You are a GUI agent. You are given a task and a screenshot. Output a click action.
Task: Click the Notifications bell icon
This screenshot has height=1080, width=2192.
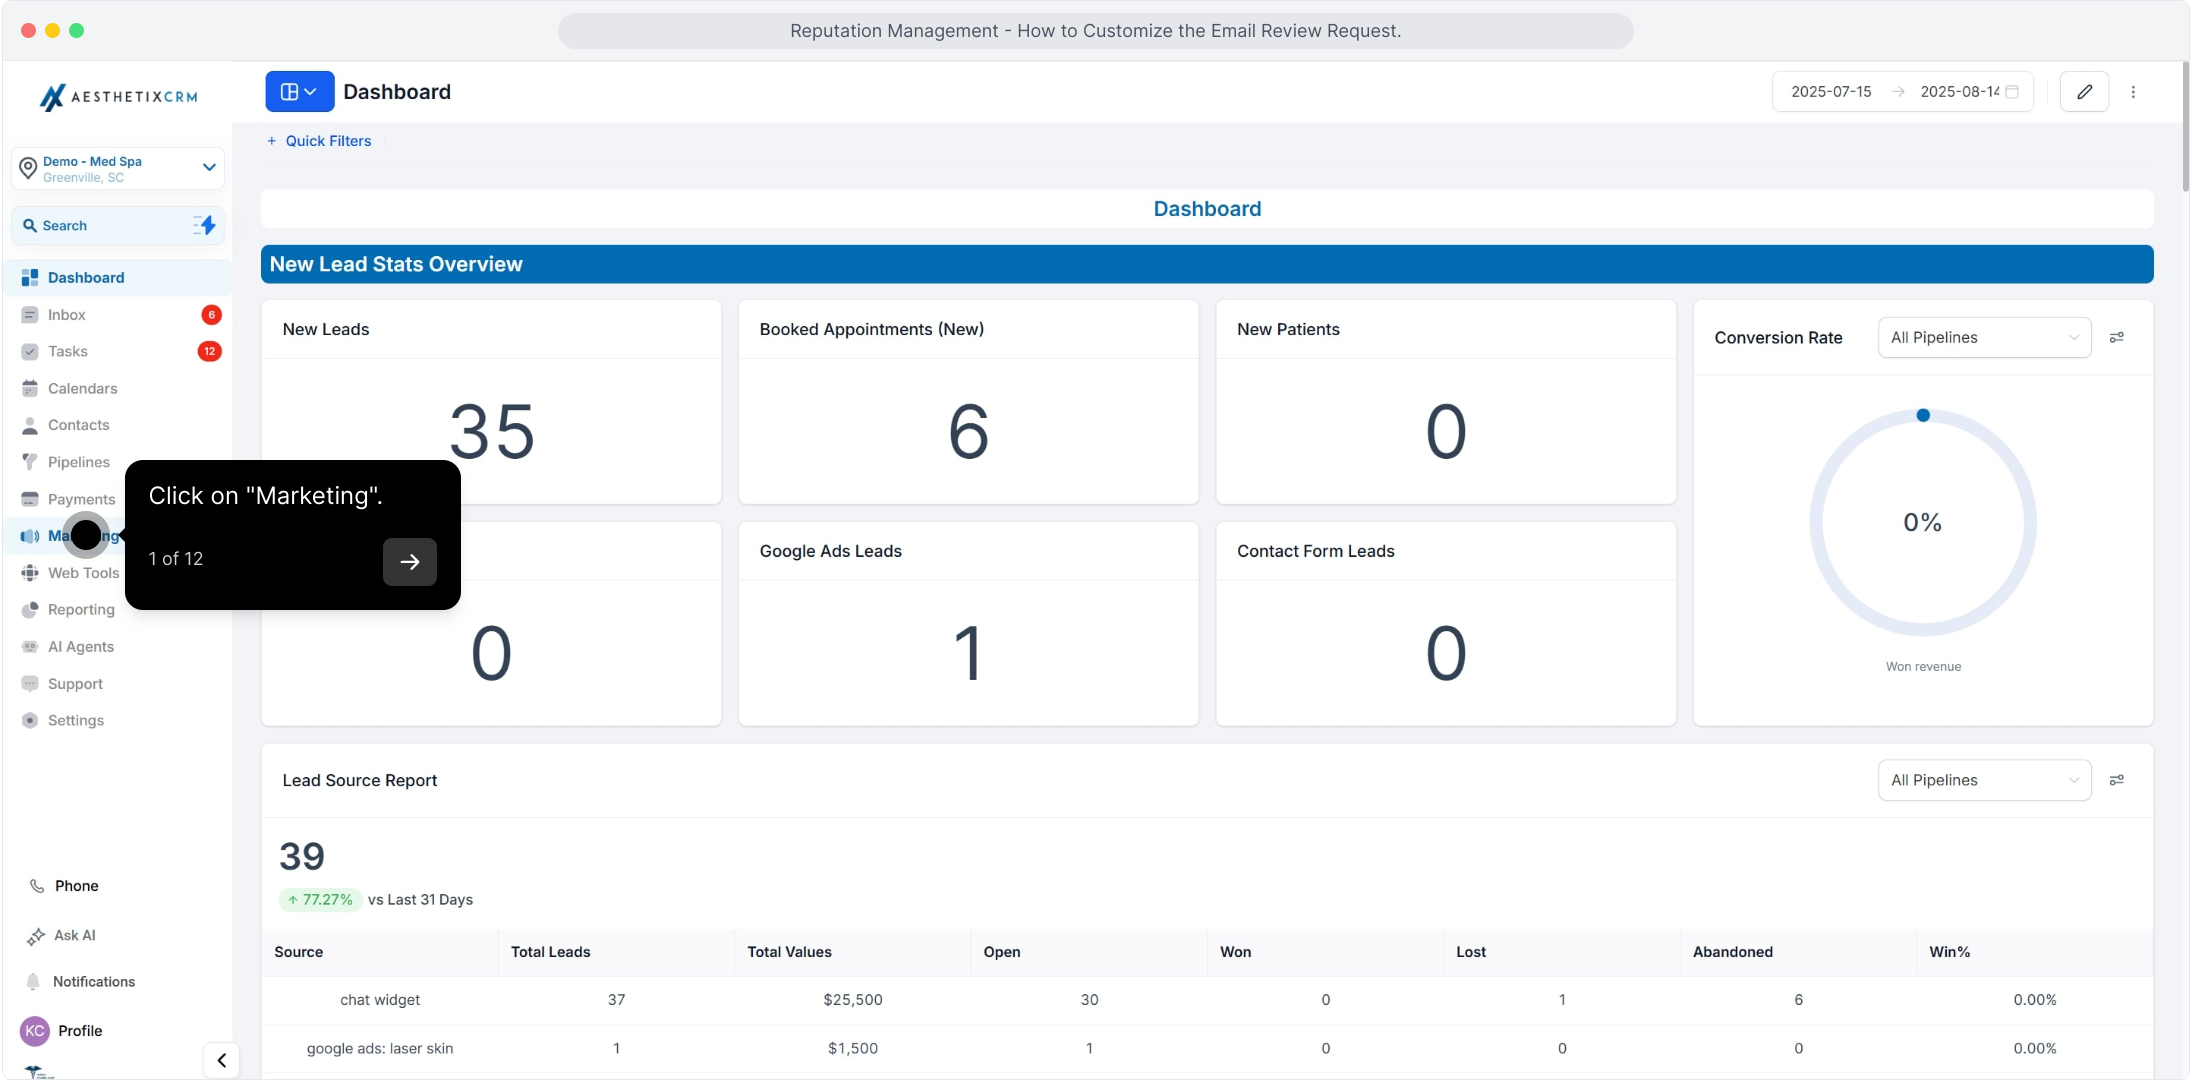tap(33, 982)
